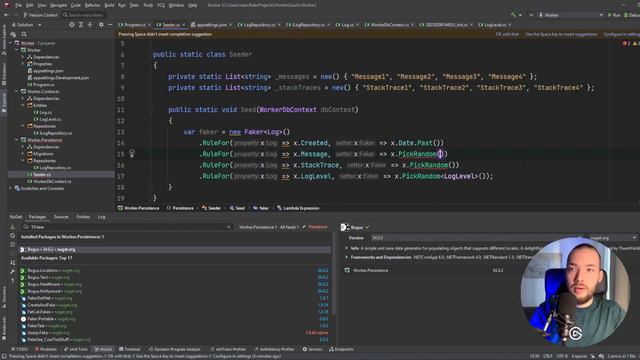
Task: Open the Terminal tool window
Action: (130, 349)
